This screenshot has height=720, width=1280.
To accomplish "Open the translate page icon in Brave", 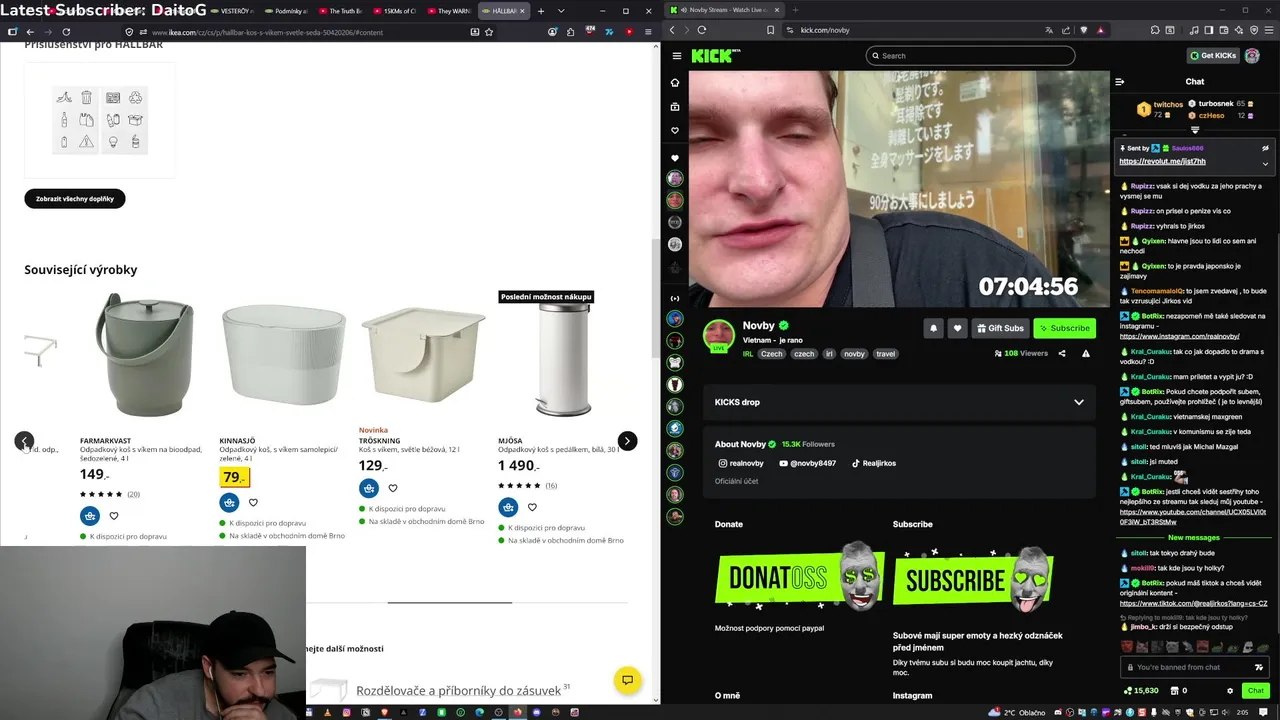I will tap(1049, 30).
